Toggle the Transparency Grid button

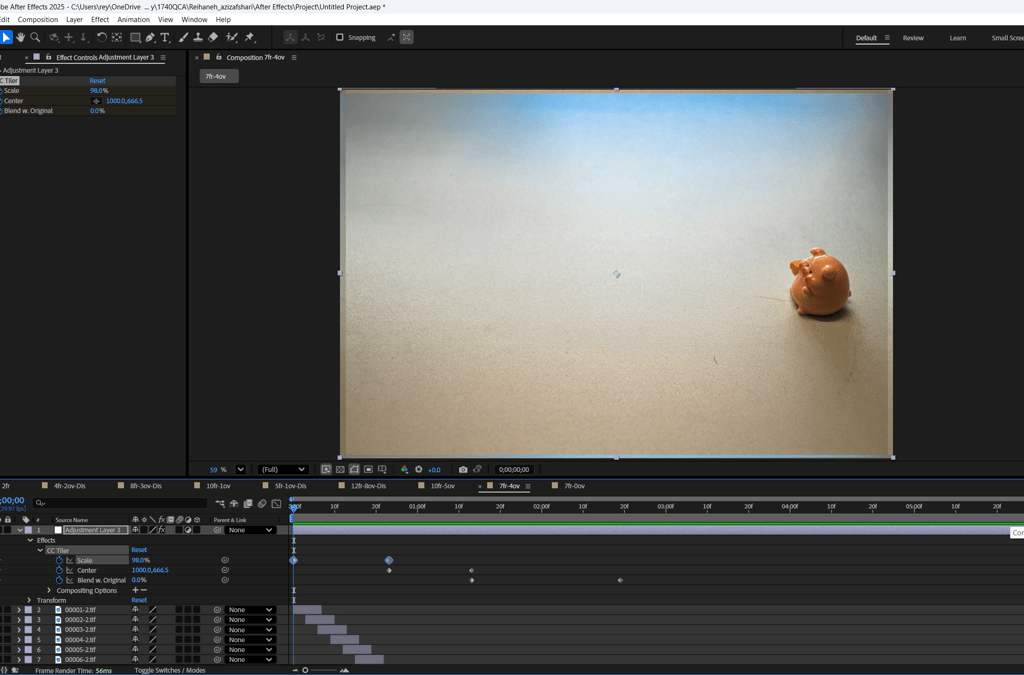[x=340, y=469]
